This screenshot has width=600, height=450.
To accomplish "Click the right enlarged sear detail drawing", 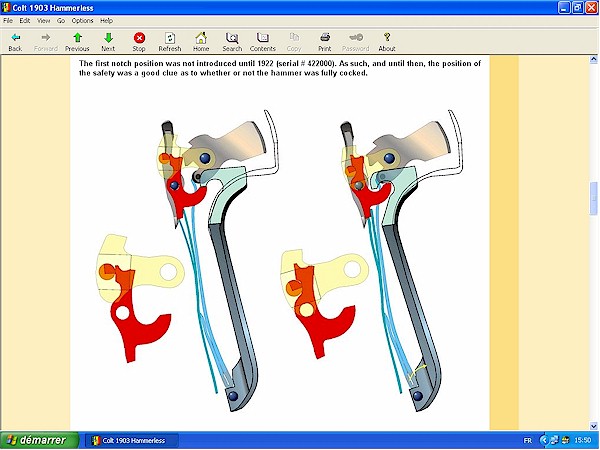I will [x=324, y=303].
